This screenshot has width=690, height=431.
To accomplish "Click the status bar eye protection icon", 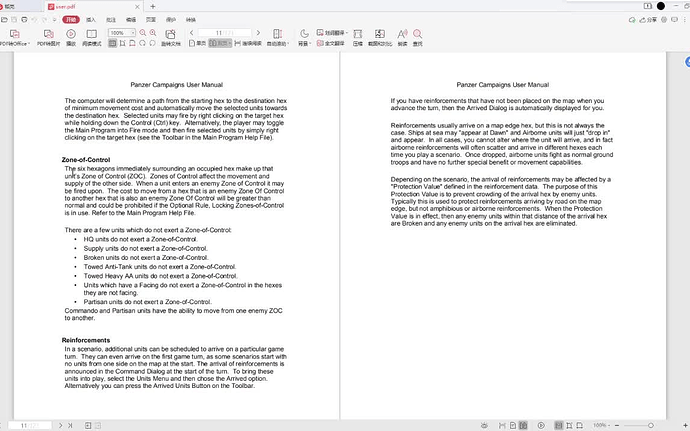I will (484, 425).
